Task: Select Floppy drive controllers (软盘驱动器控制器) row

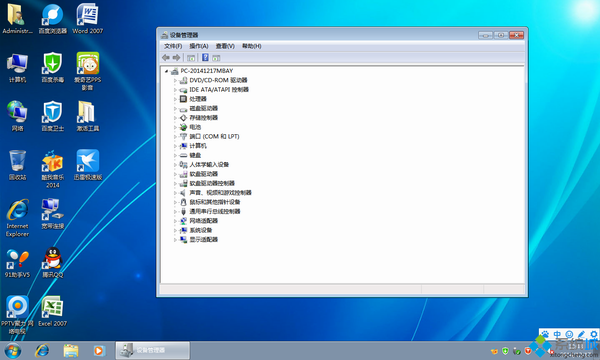Action: 212,183
